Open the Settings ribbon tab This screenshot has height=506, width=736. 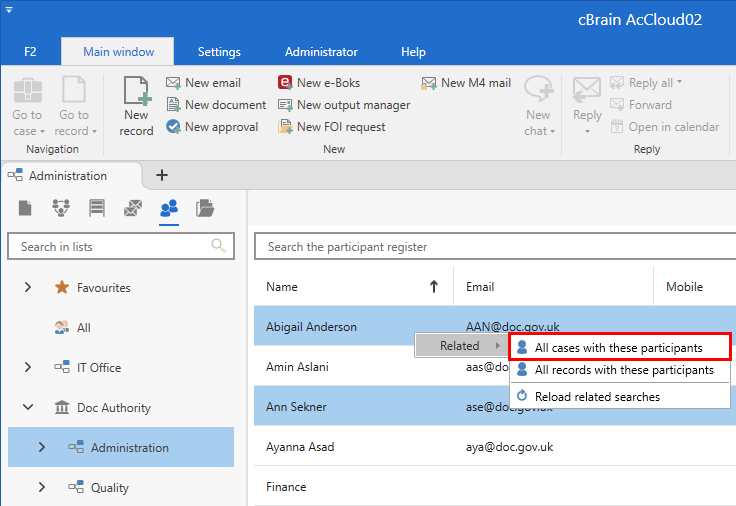[x=219, y=52]
